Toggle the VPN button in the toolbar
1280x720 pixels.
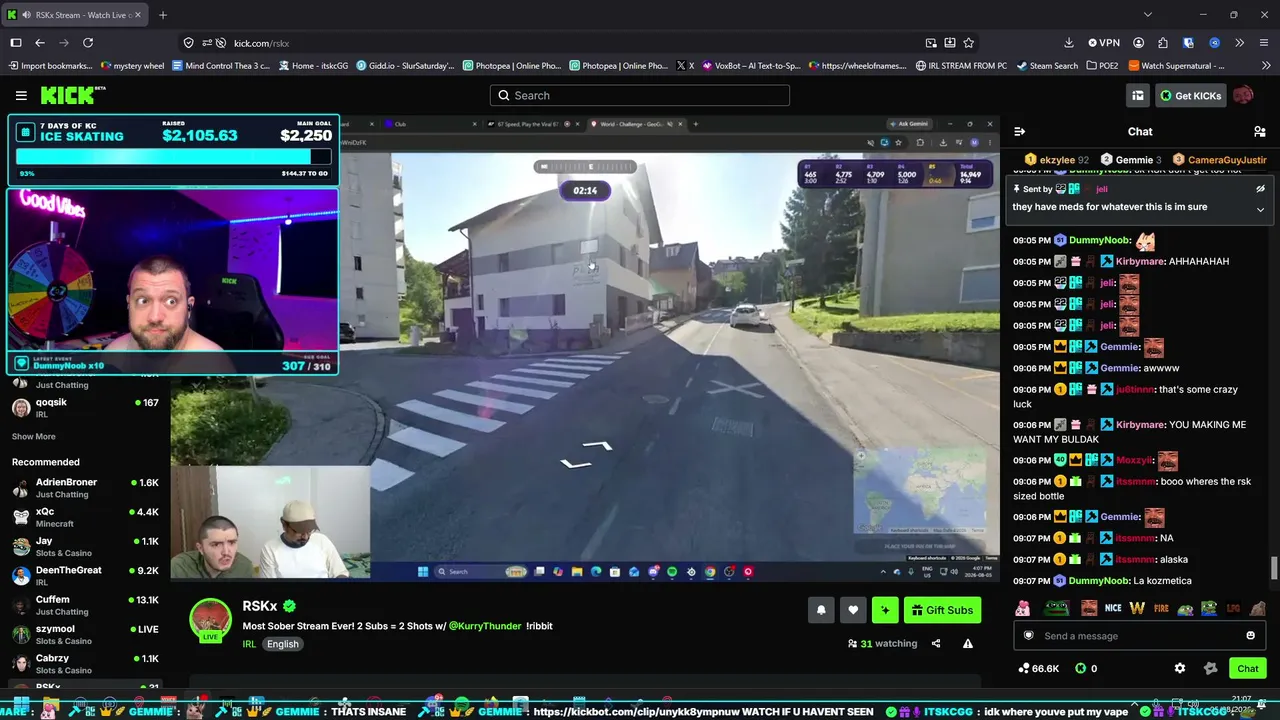click(x=1104, y=43)
